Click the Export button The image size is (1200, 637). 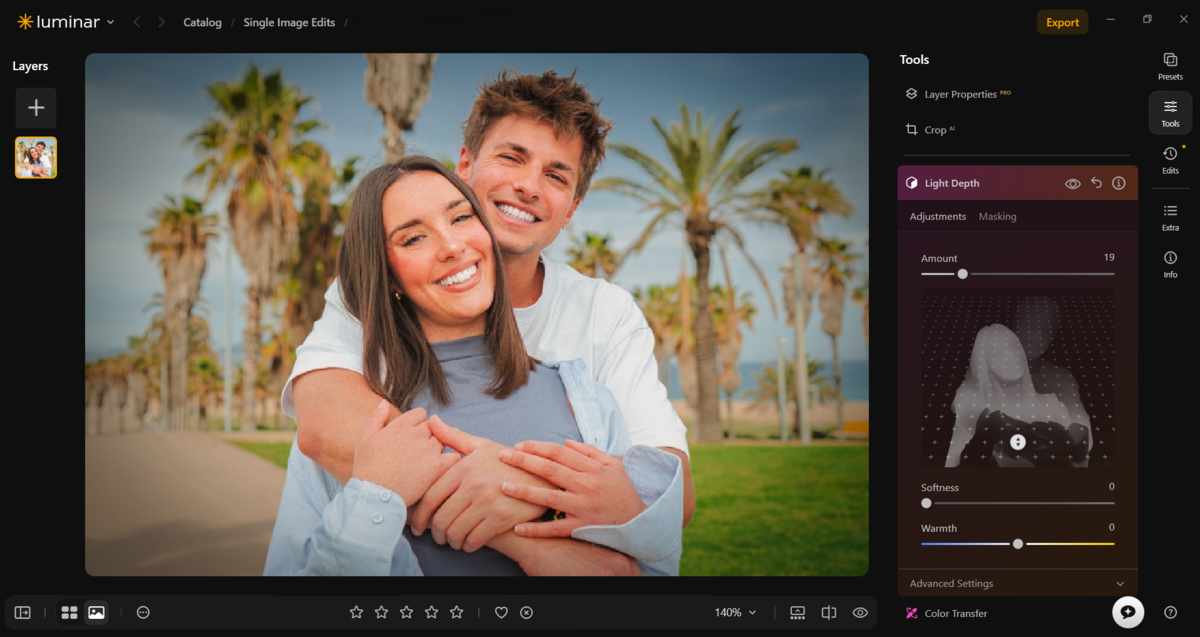[x=1062, y=22]
